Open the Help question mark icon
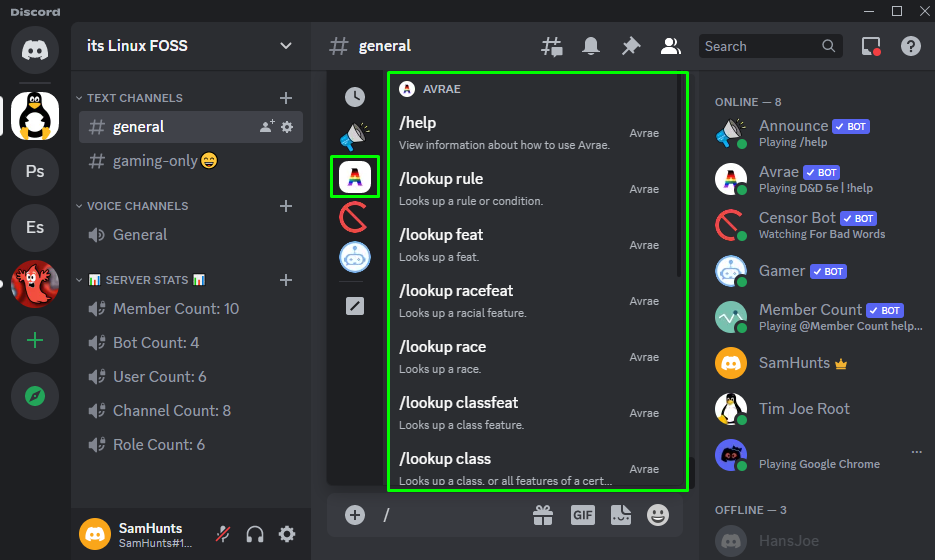 (x=911, y=47)
